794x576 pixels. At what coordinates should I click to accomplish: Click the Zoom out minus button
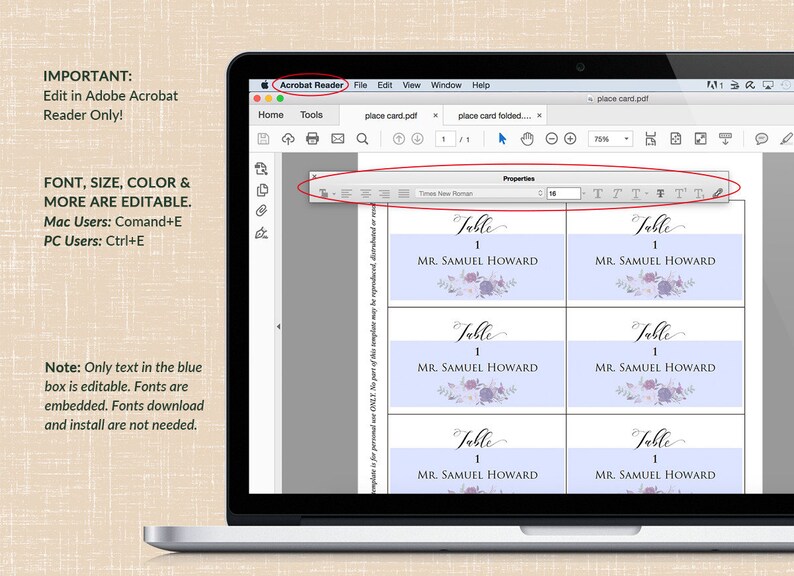pyautogui.click(x=551, y=139)
